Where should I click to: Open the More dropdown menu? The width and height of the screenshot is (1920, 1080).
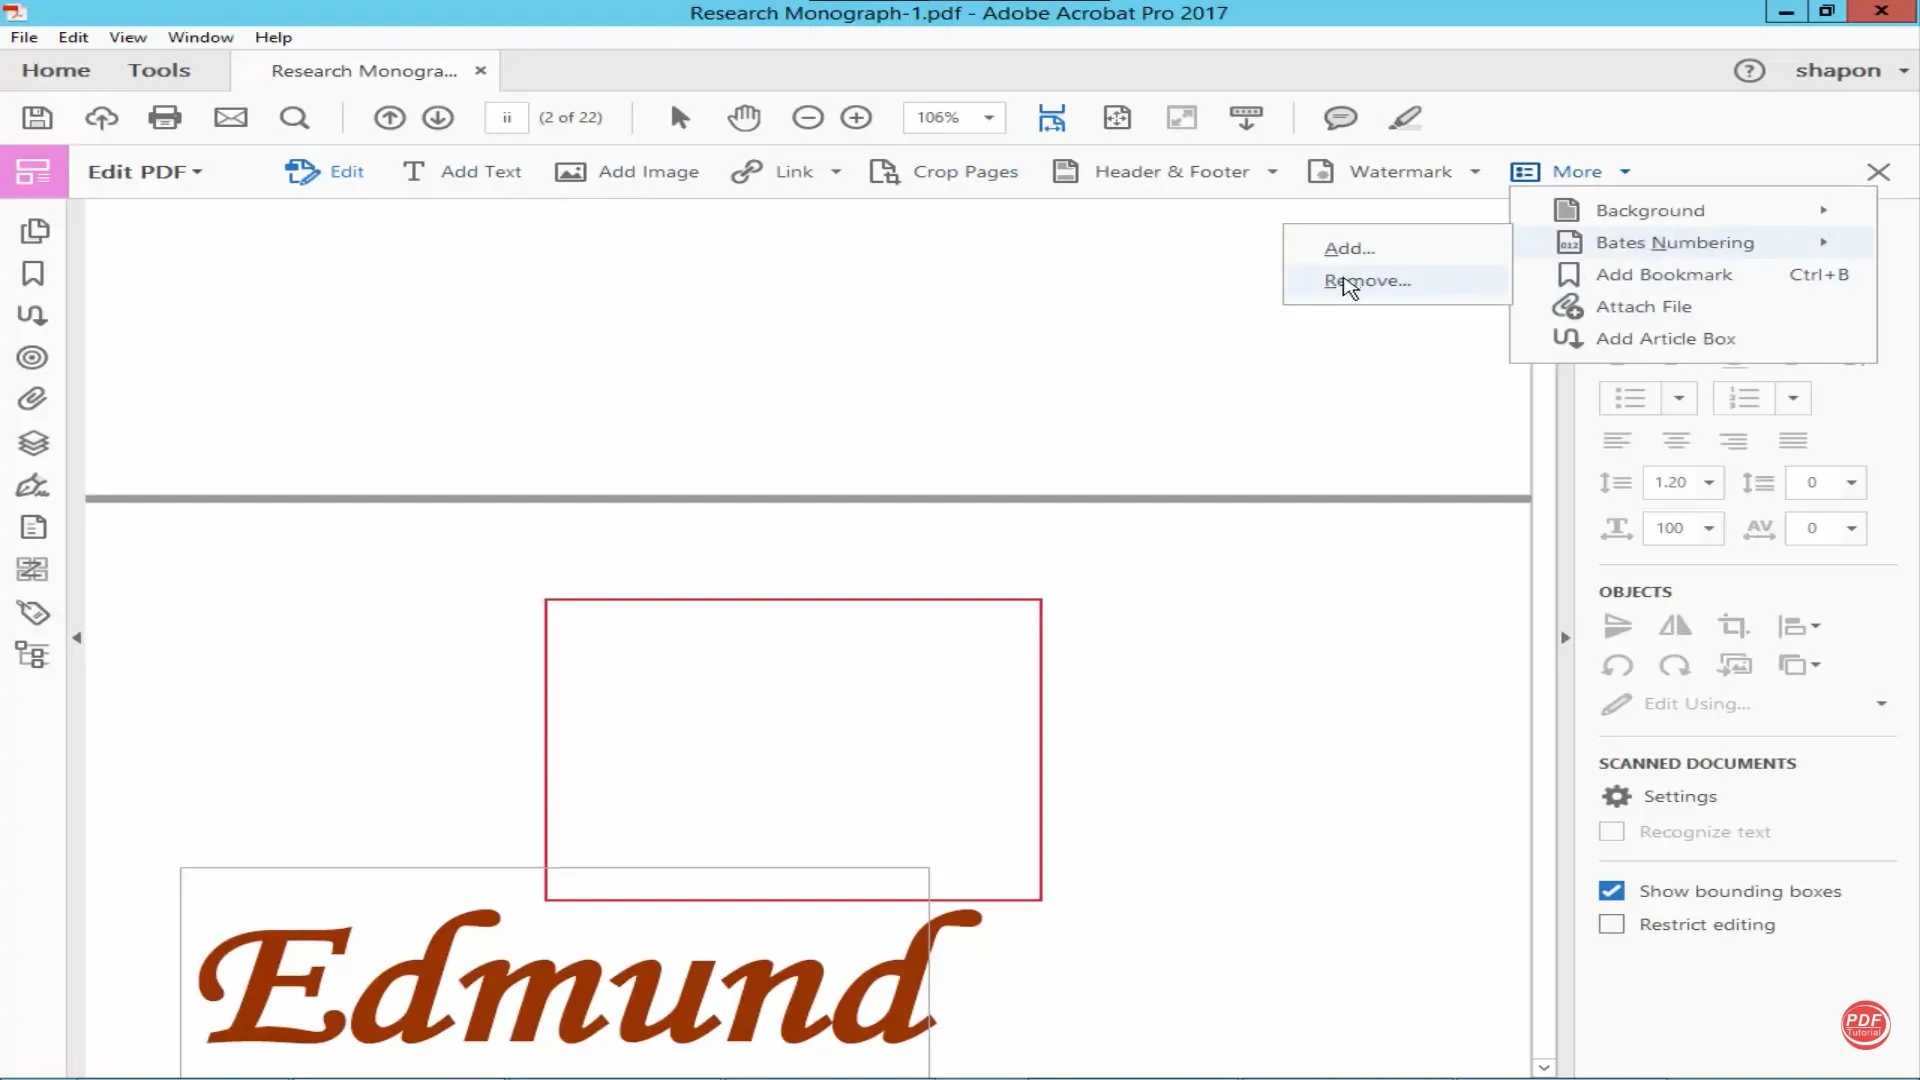pyautogui.click(x=1576, y=171)
